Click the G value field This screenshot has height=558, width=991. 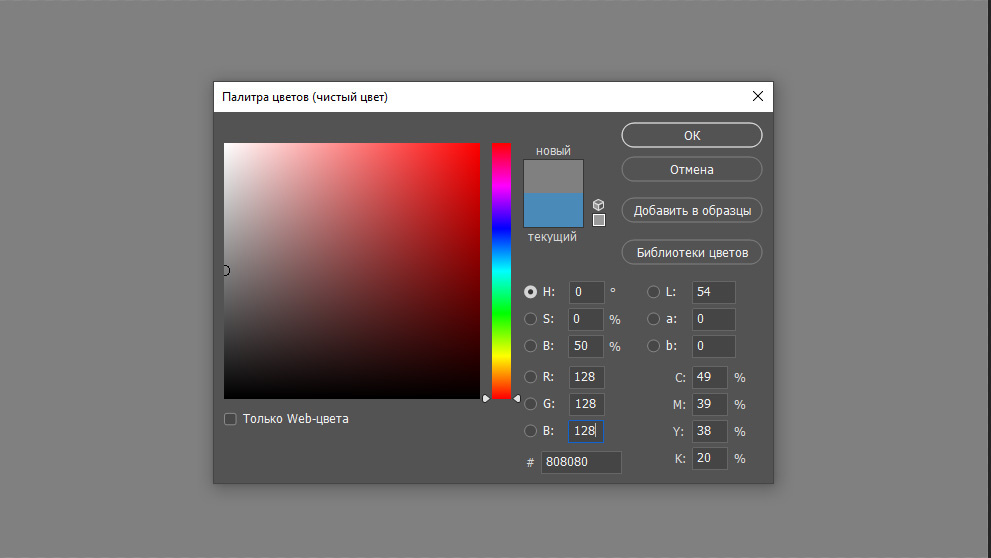[x=587, y=404]
